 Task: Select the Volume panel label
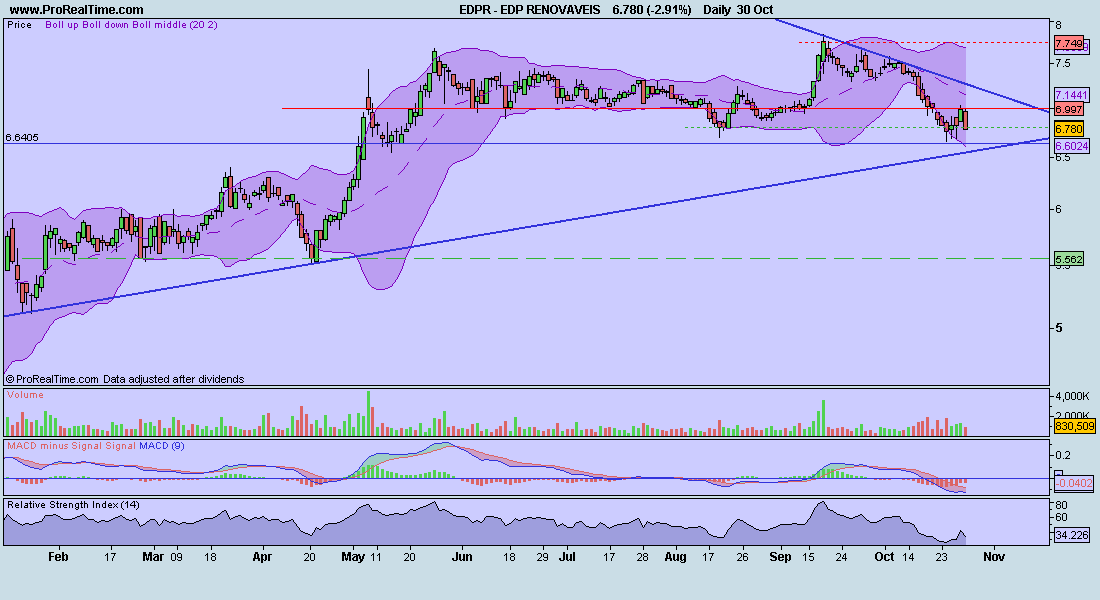click(x=25, y=395)
